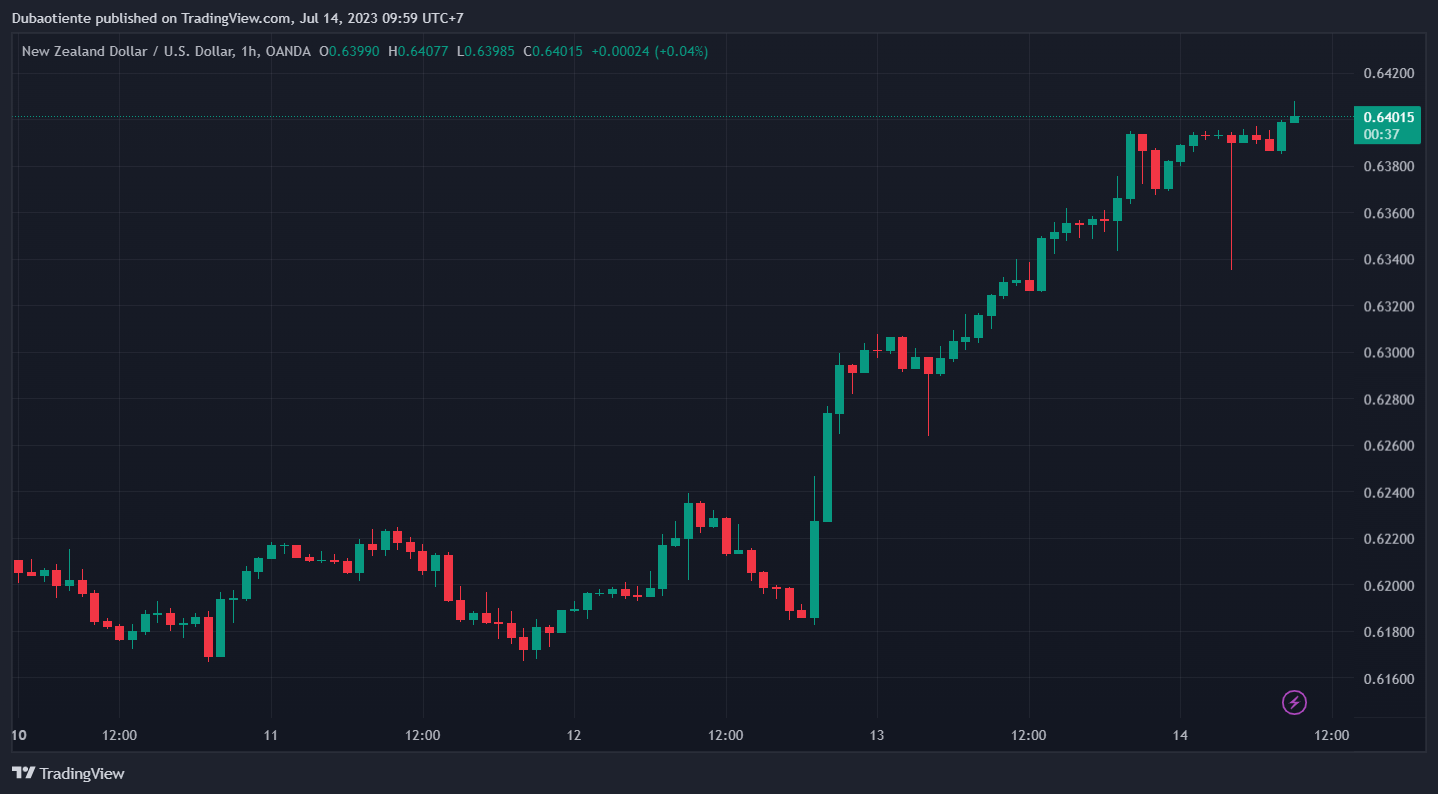Click the low value L0.63985
The height and width of the screenshot is (794, 1438).
tap(486, 51)
